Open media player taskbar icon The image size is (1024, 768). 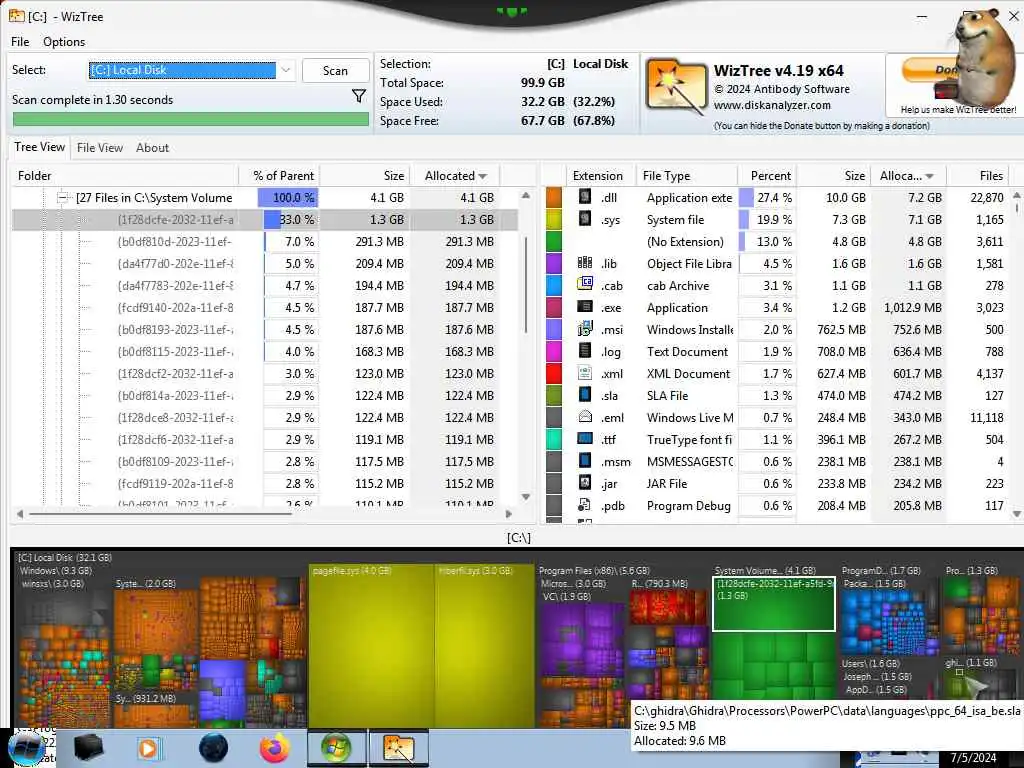[x=148, y=748]
